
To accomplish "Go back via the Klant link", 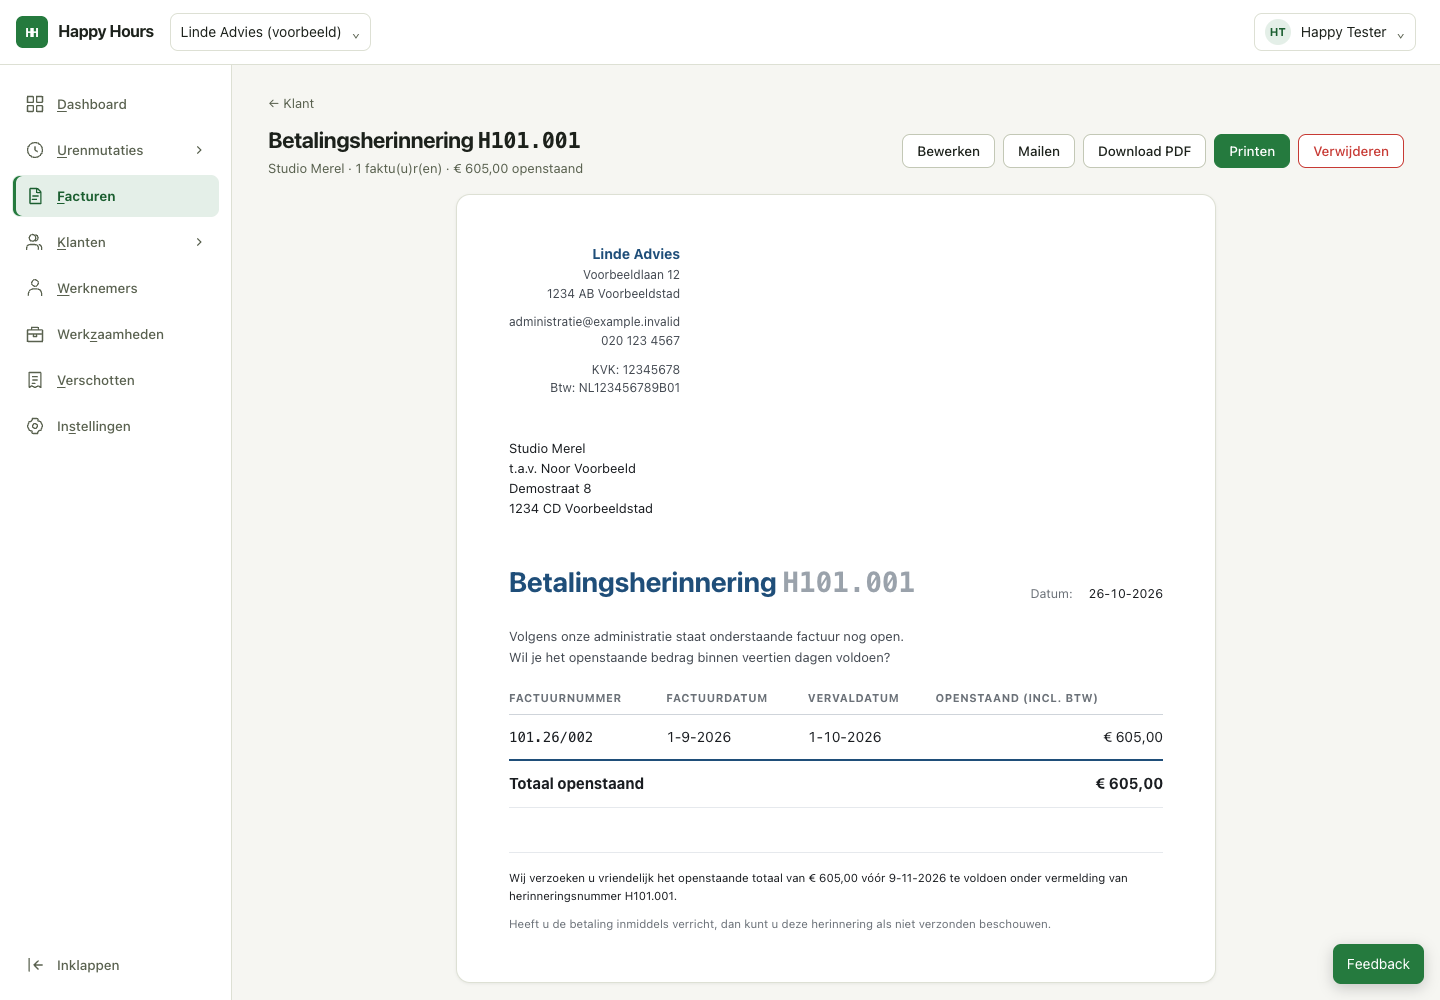I will 291,103.
